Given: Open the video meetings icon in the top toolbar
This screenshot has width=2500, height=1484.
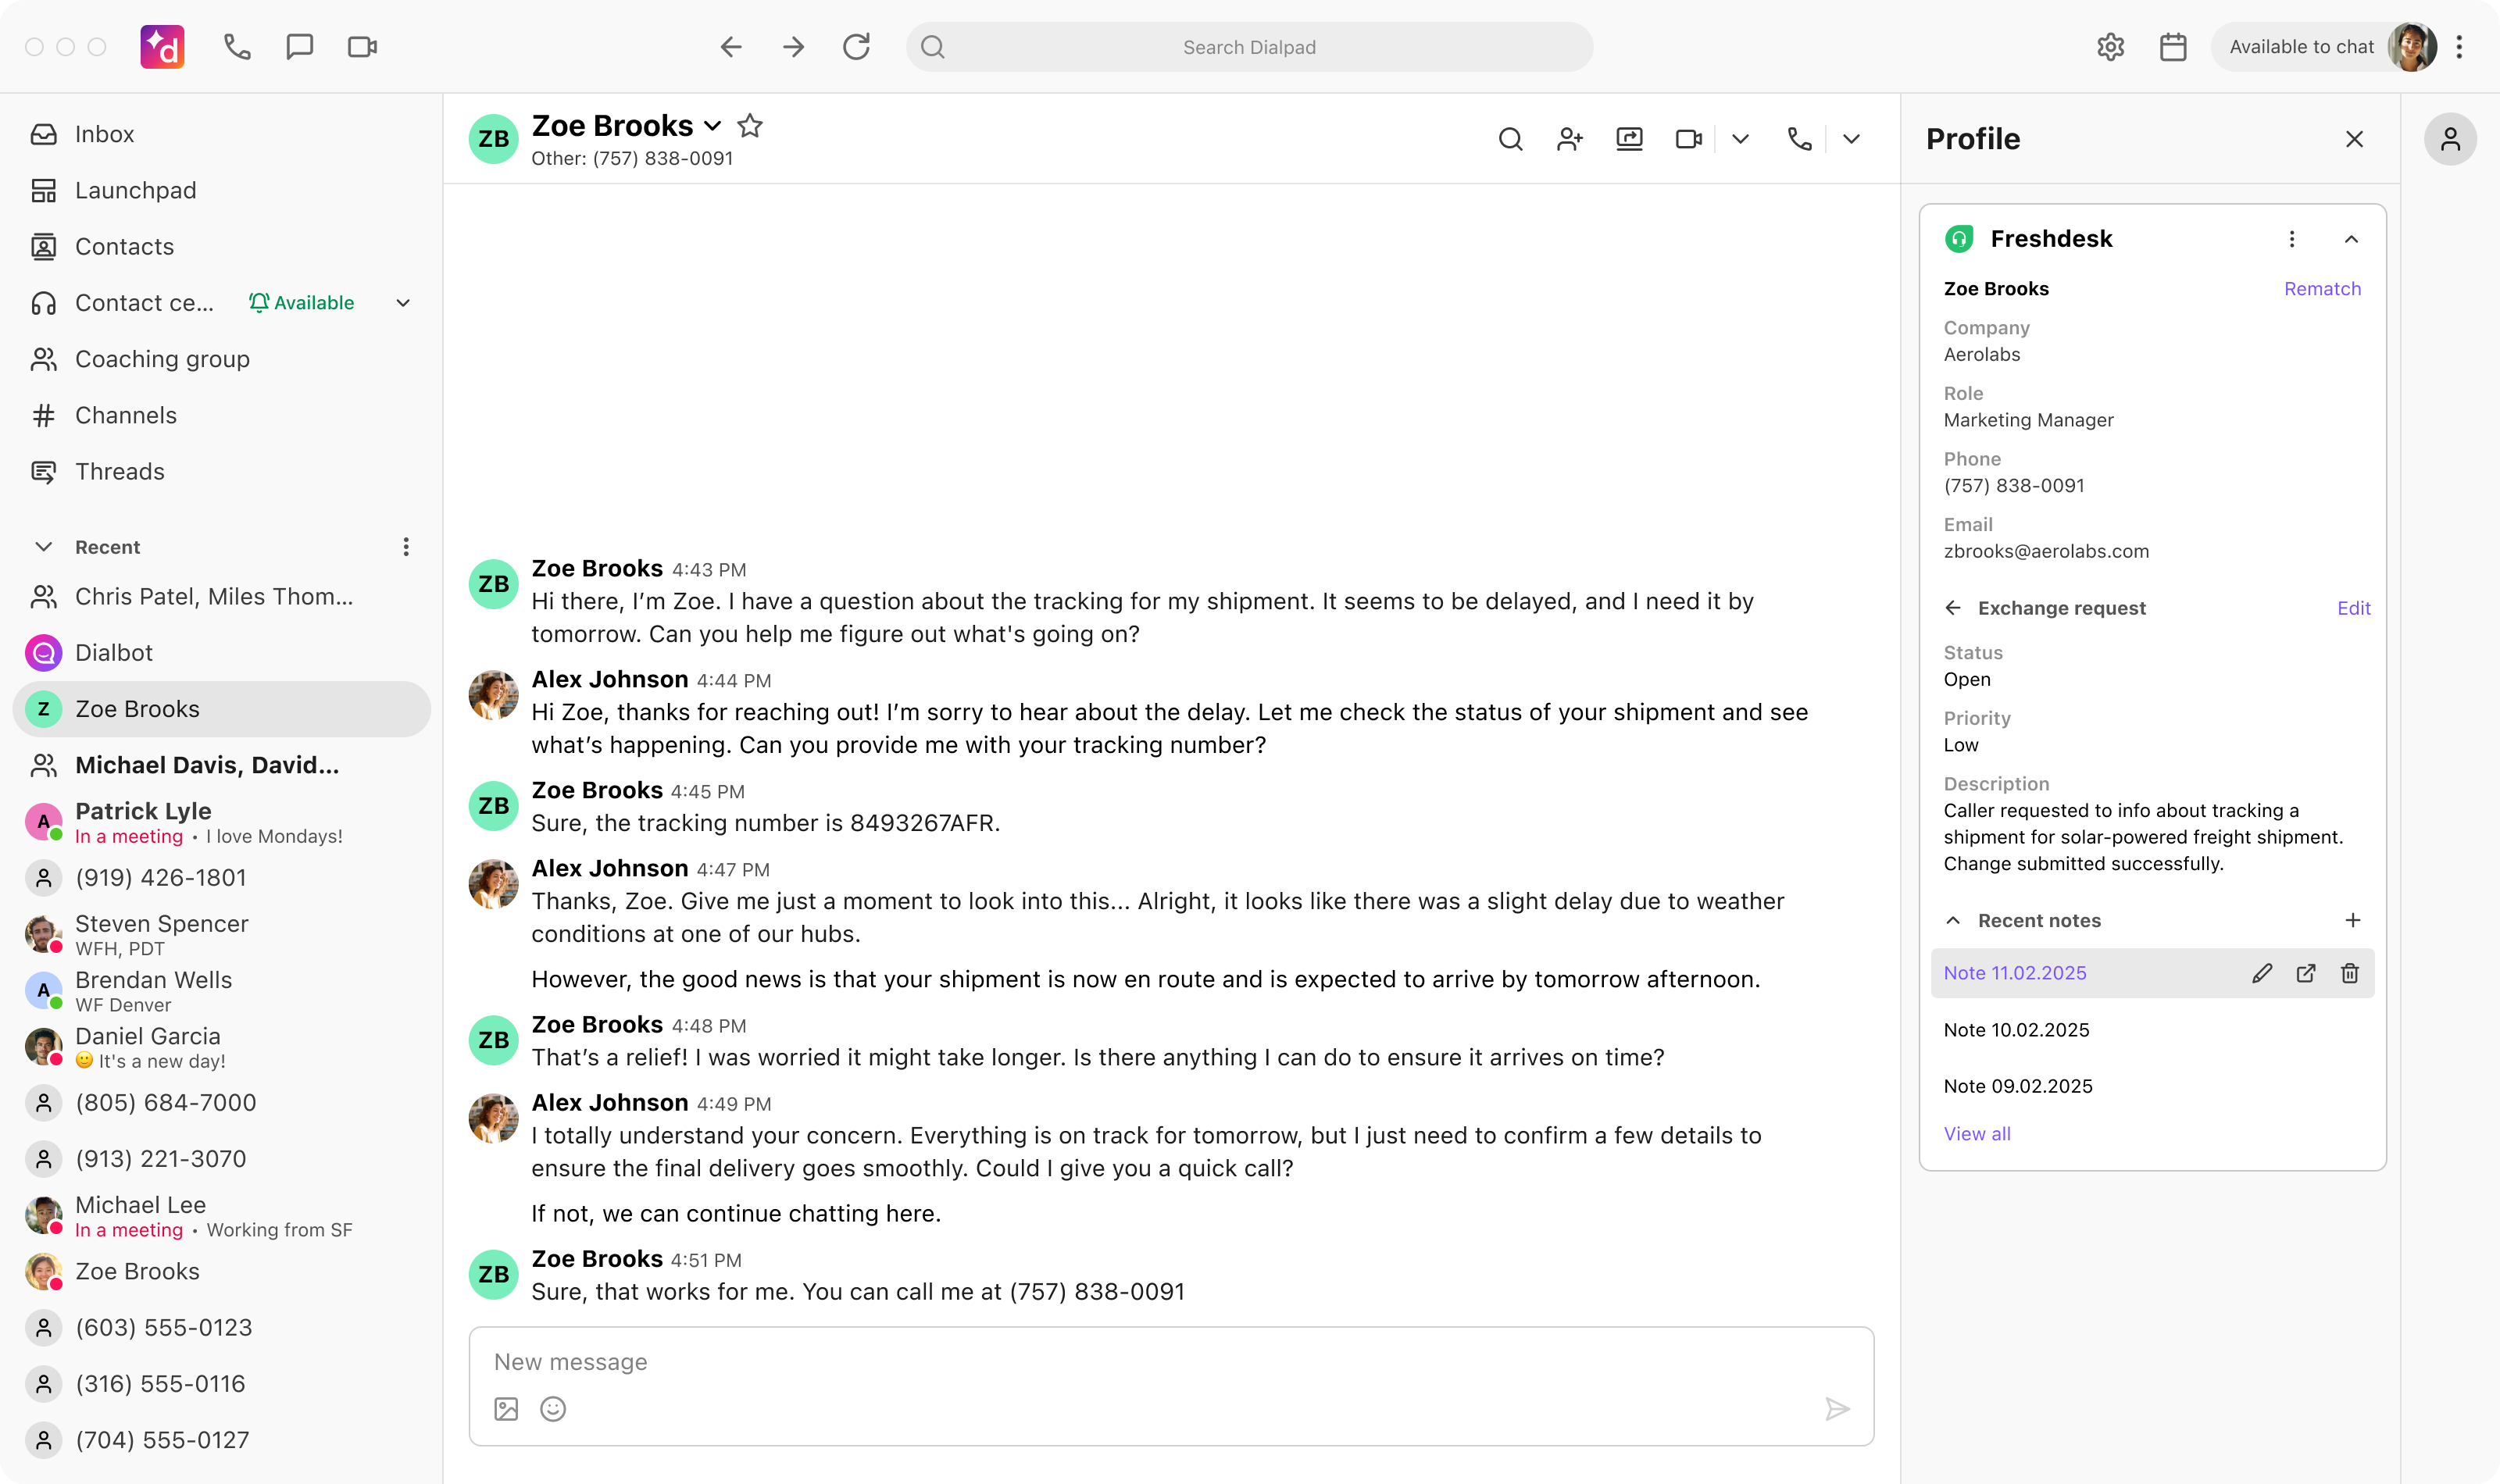Looking at the screenshot, I should (361, 46).
